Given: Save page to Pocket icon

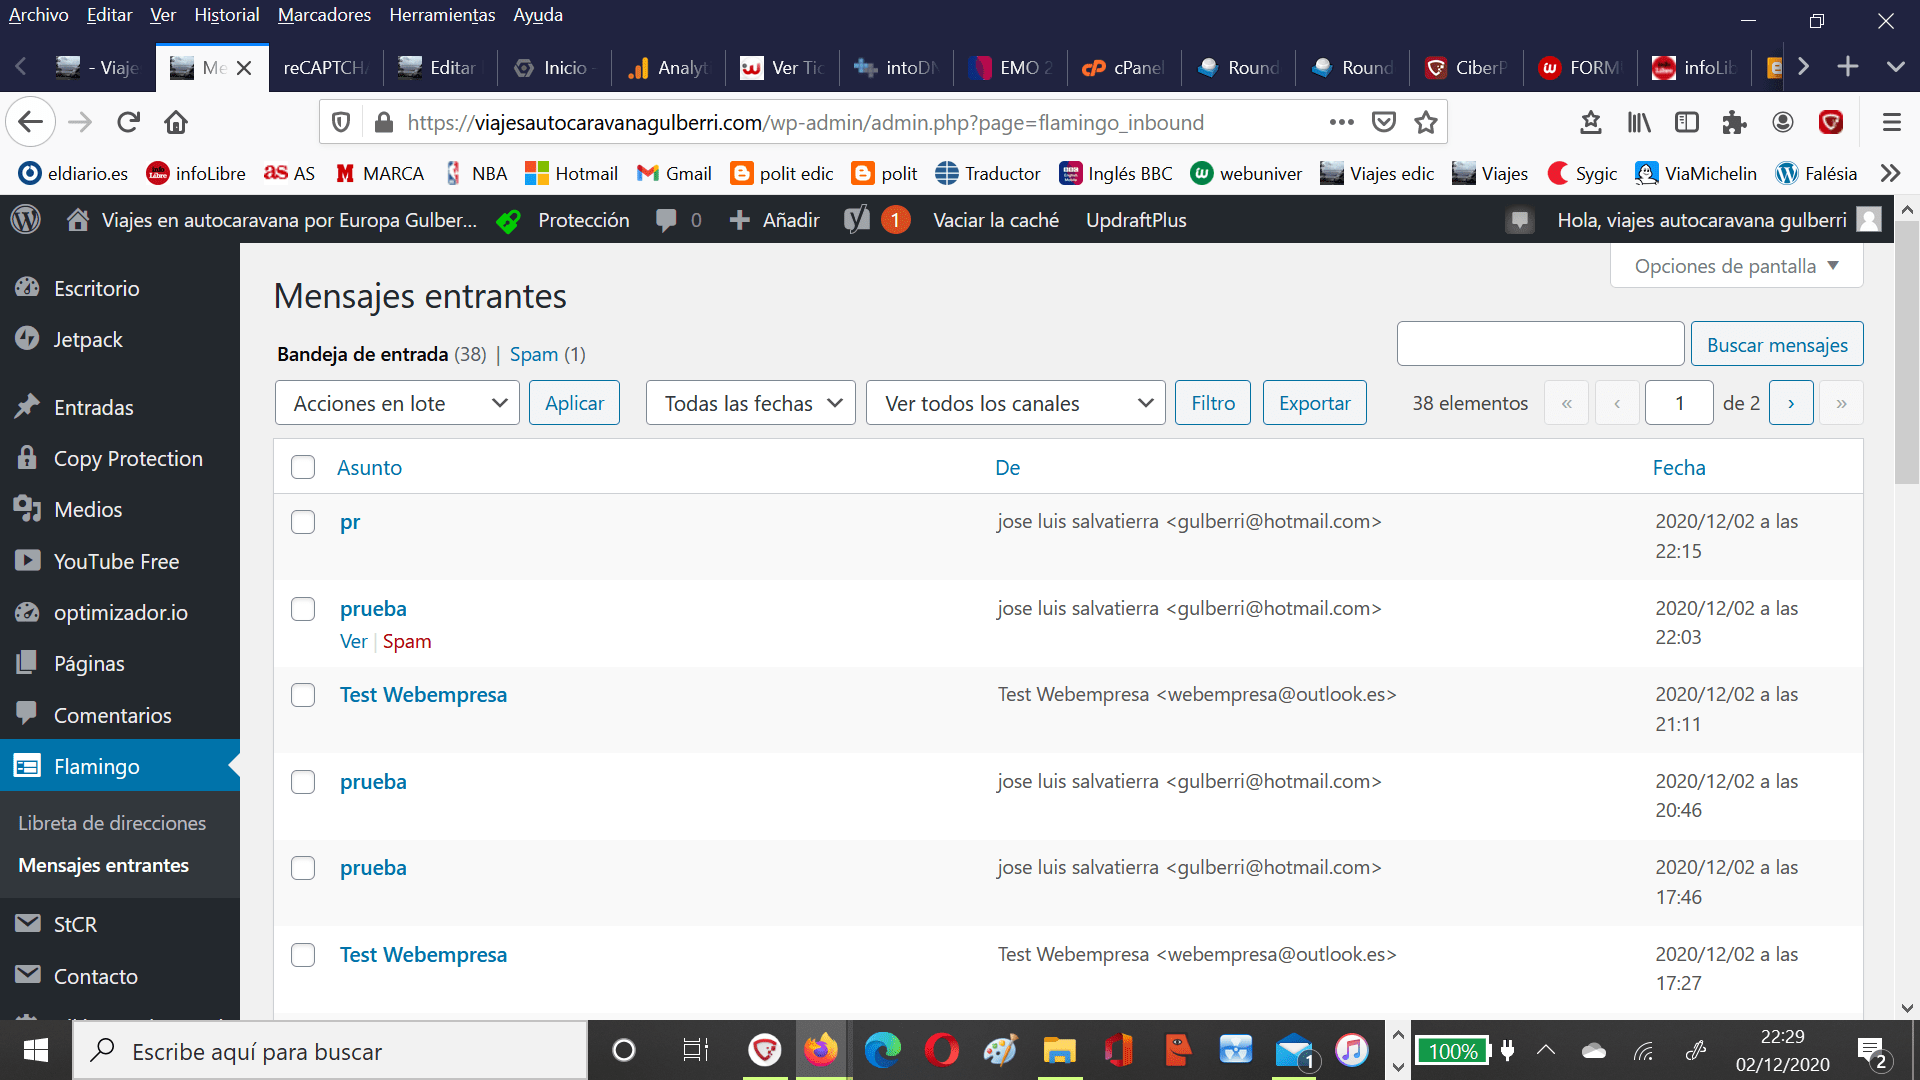Looking at the screenshot, I should 1384,122.
